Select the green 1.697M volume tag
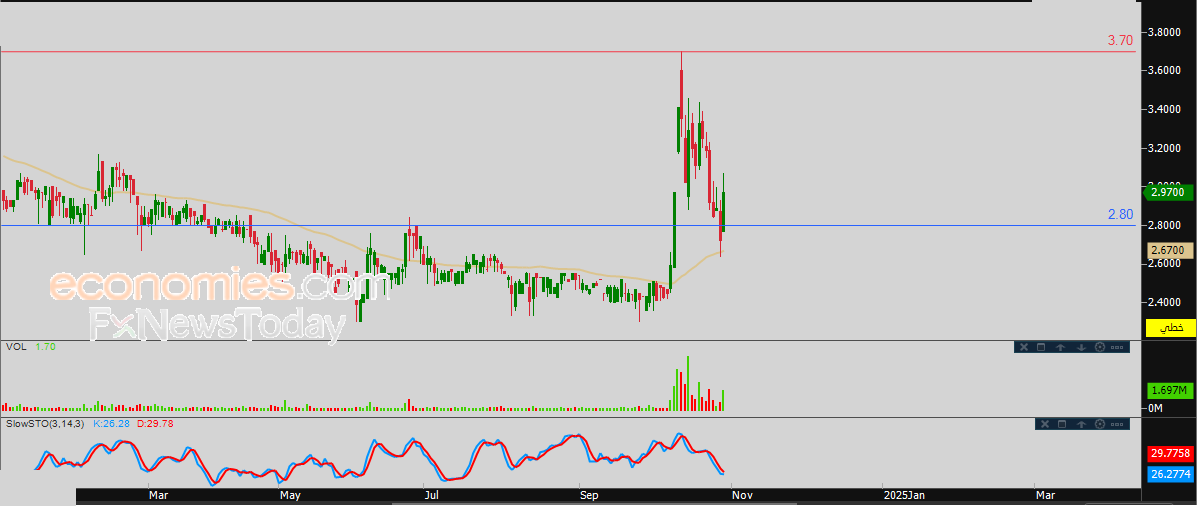 click(x=1170, y=391)
